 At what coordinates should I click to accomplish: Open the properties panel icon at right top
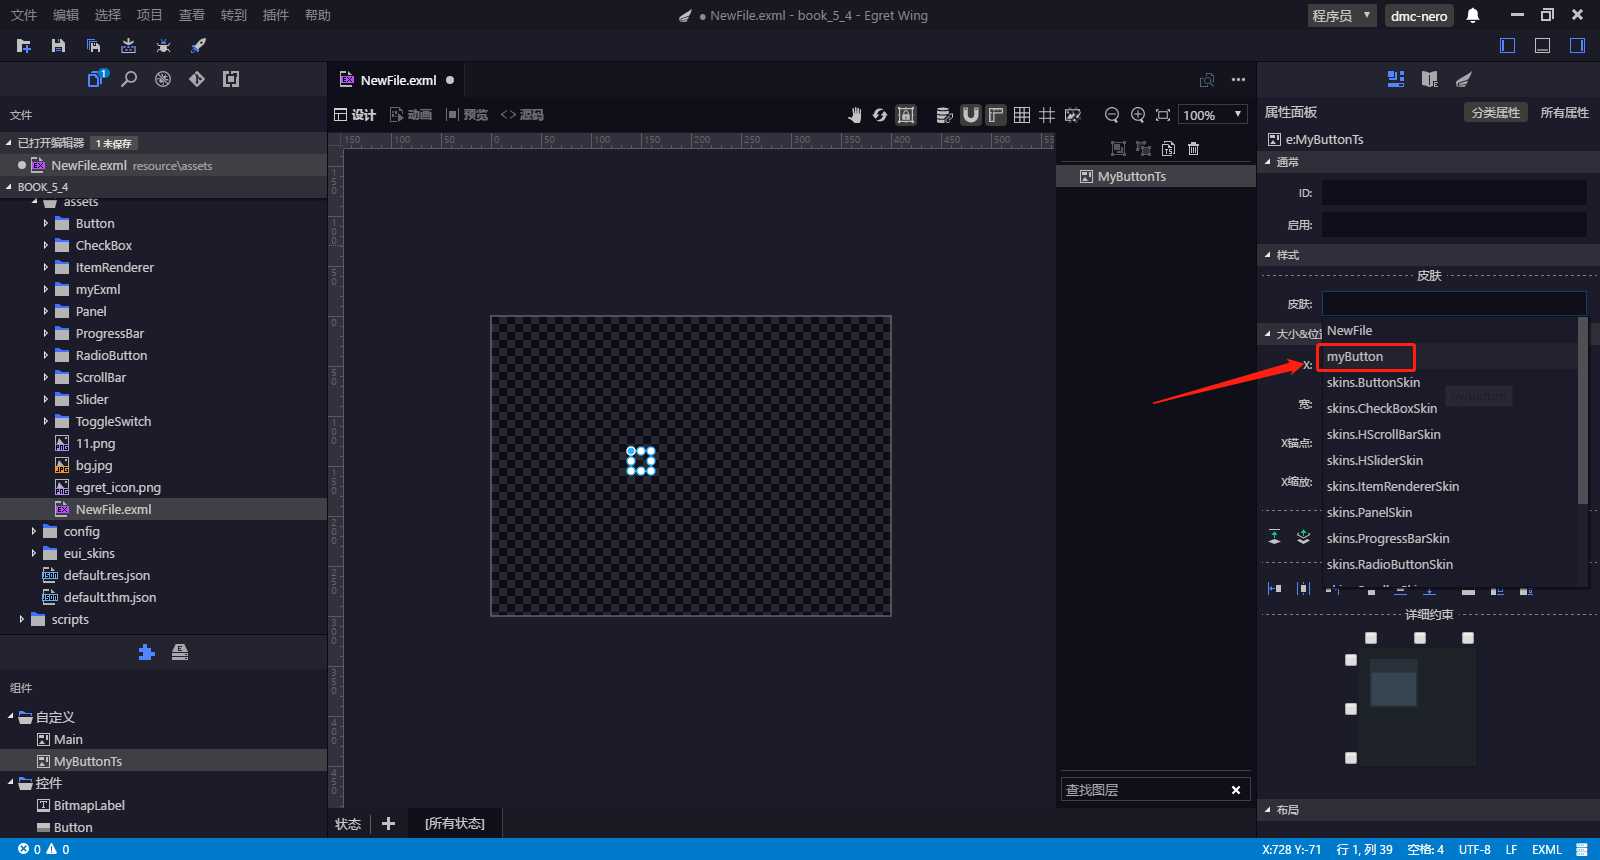(1396, 79)
